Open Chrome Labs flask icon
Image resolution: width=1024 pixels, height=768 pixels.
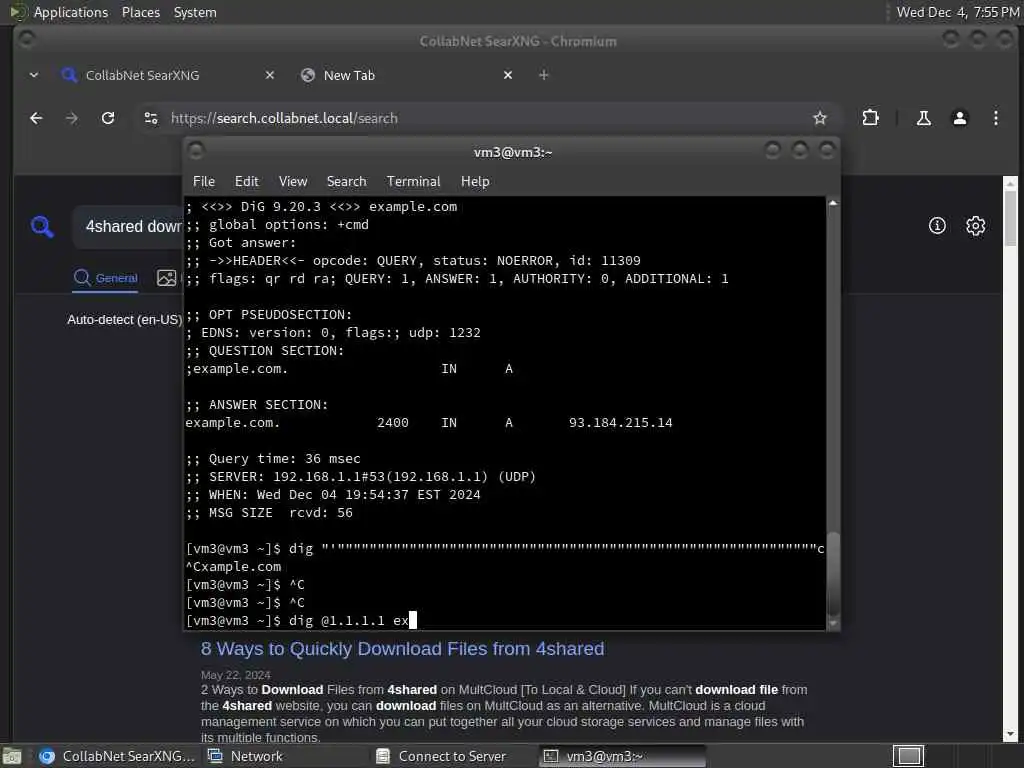pyautogui.click(x=923, y=118)
